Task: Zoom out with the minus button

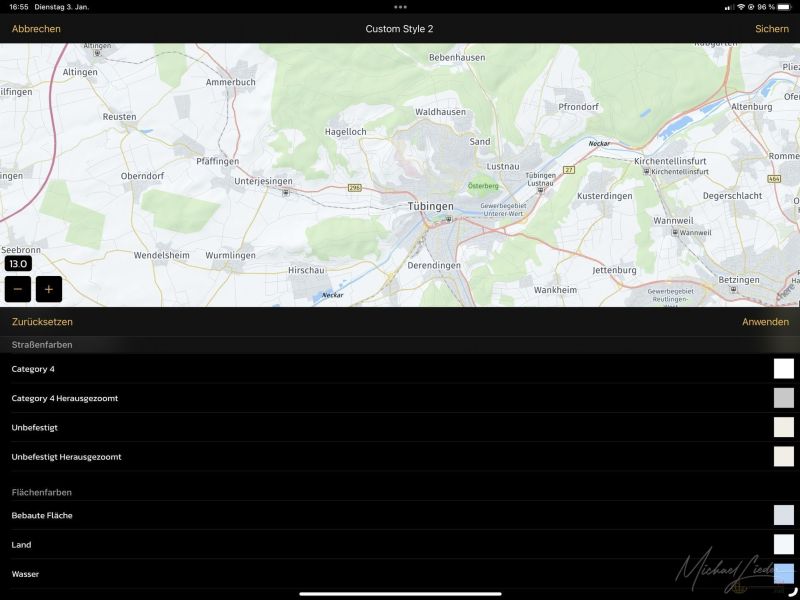Action: point(18,290)
